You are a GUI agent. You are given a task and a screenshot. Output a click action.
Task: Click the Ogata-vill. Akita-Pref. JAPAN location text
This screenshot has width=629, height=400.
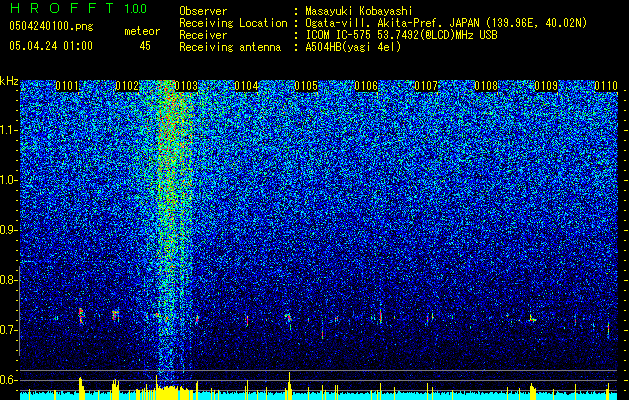pyautogui.click(x=446, y=23)
